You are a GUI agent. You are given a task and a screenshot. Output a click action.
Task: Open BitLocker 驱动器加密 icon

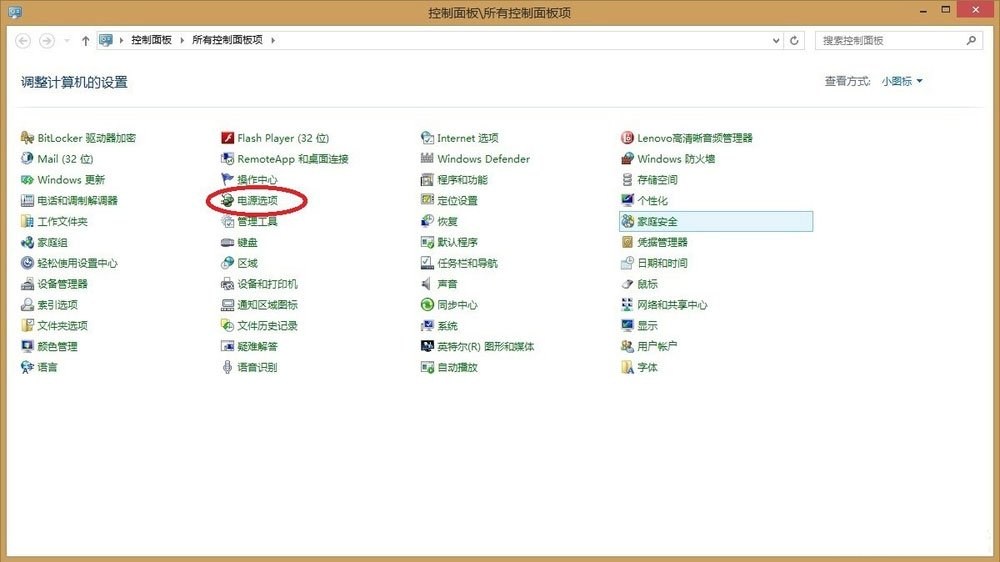point(27,138)
